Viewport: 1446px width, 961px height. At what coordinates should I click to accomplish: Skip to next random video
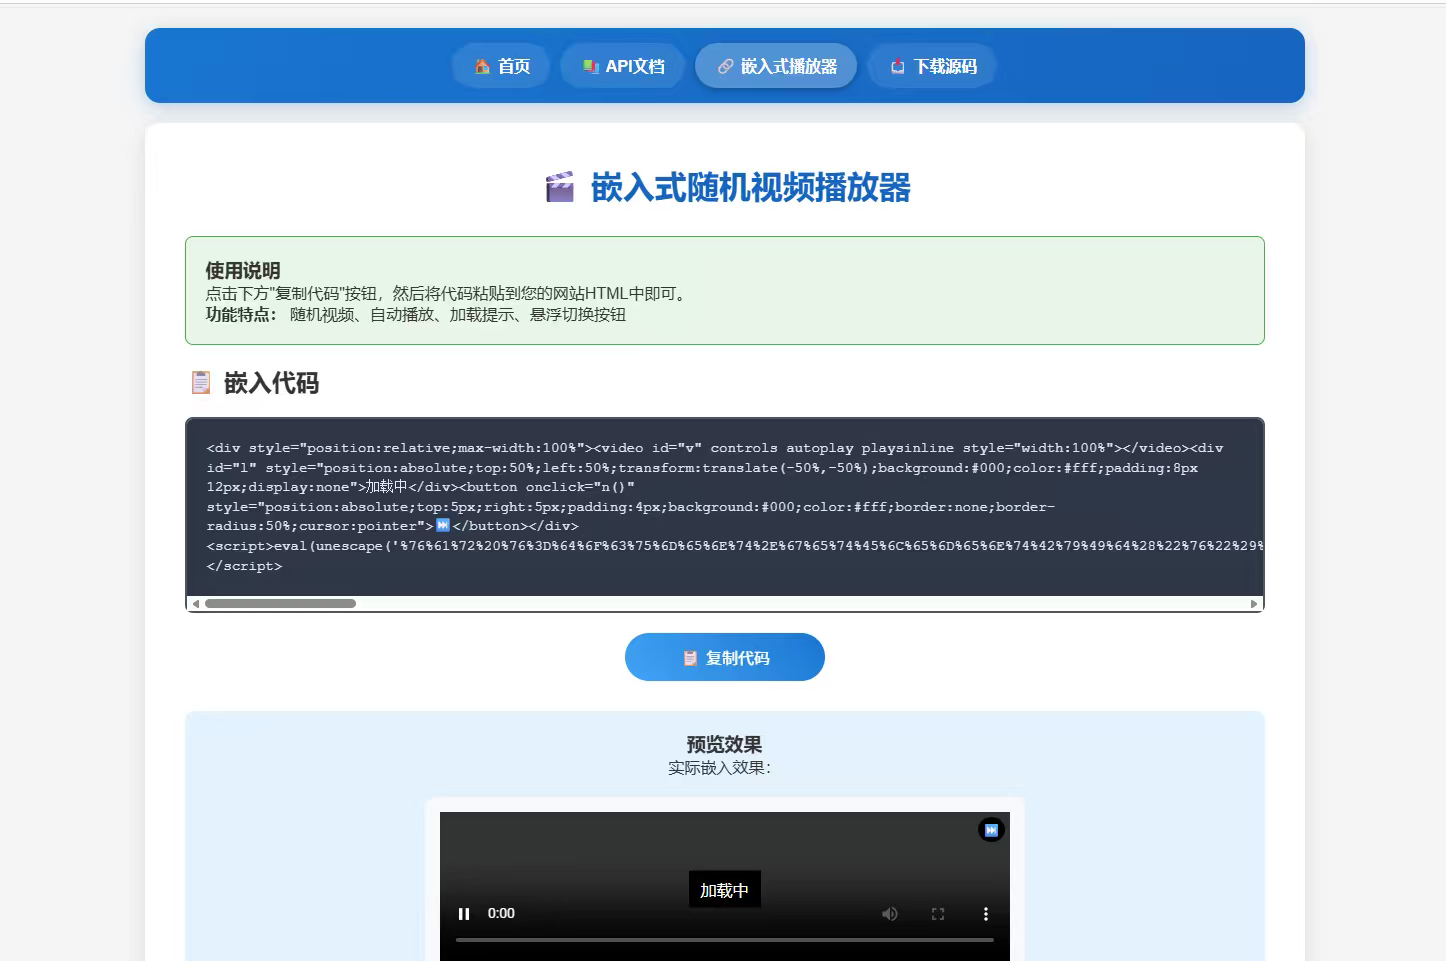(x=991, y=830)
